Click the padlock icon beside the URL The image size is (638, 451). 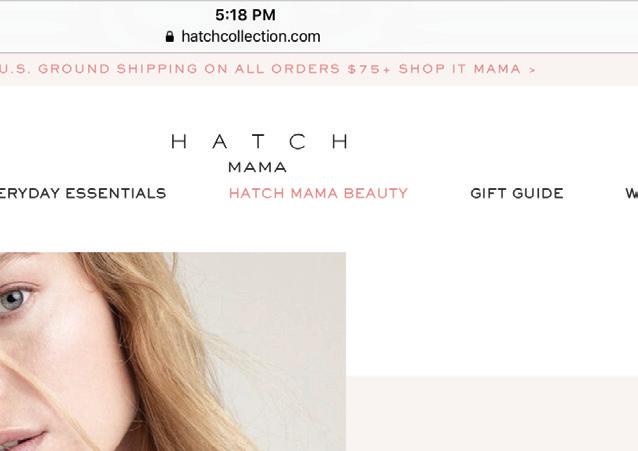[x=170, y=37]
